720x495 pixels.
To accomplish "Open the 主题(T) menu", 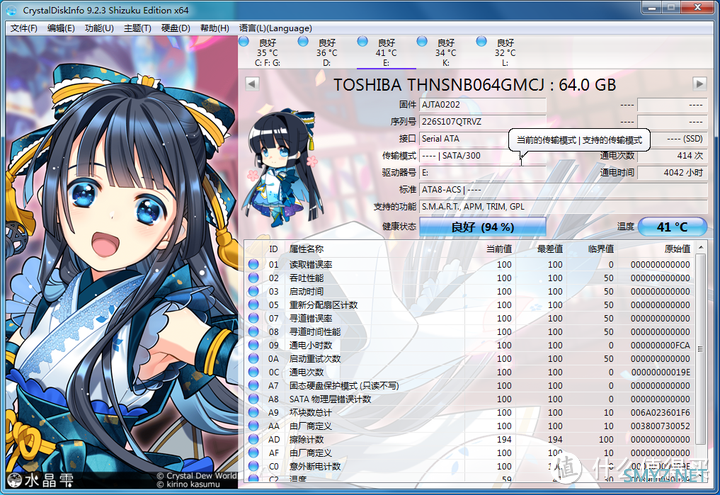I will (137, 28).
